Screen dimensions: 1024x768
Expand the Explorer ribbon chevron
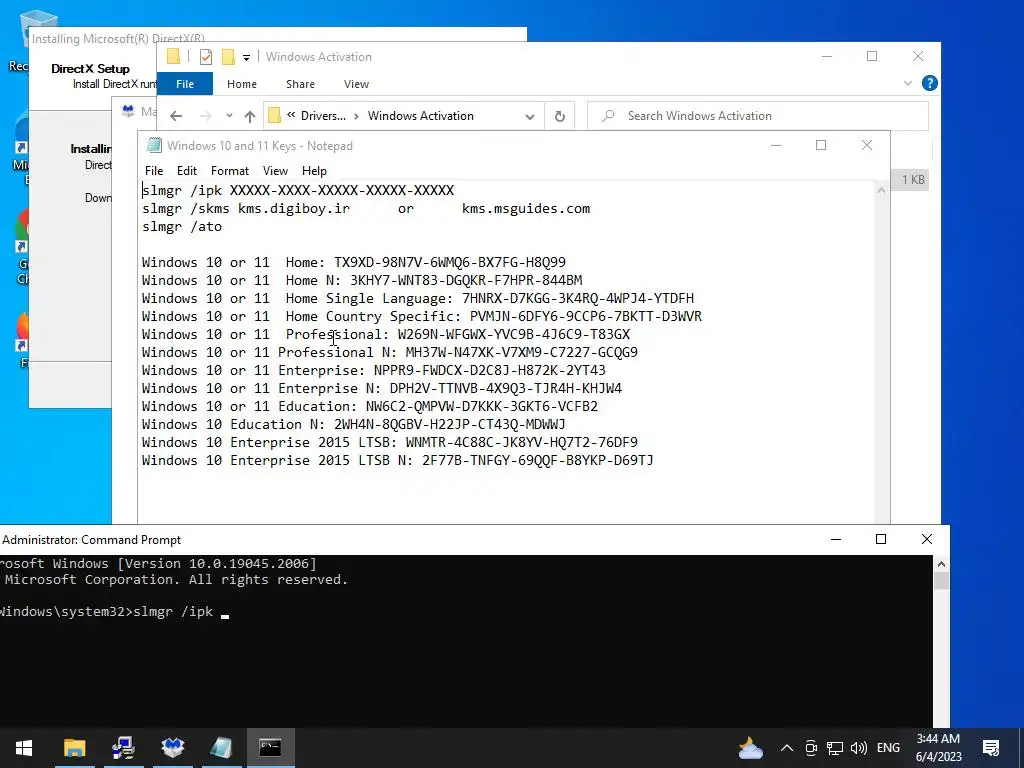(x=908, y=84)
